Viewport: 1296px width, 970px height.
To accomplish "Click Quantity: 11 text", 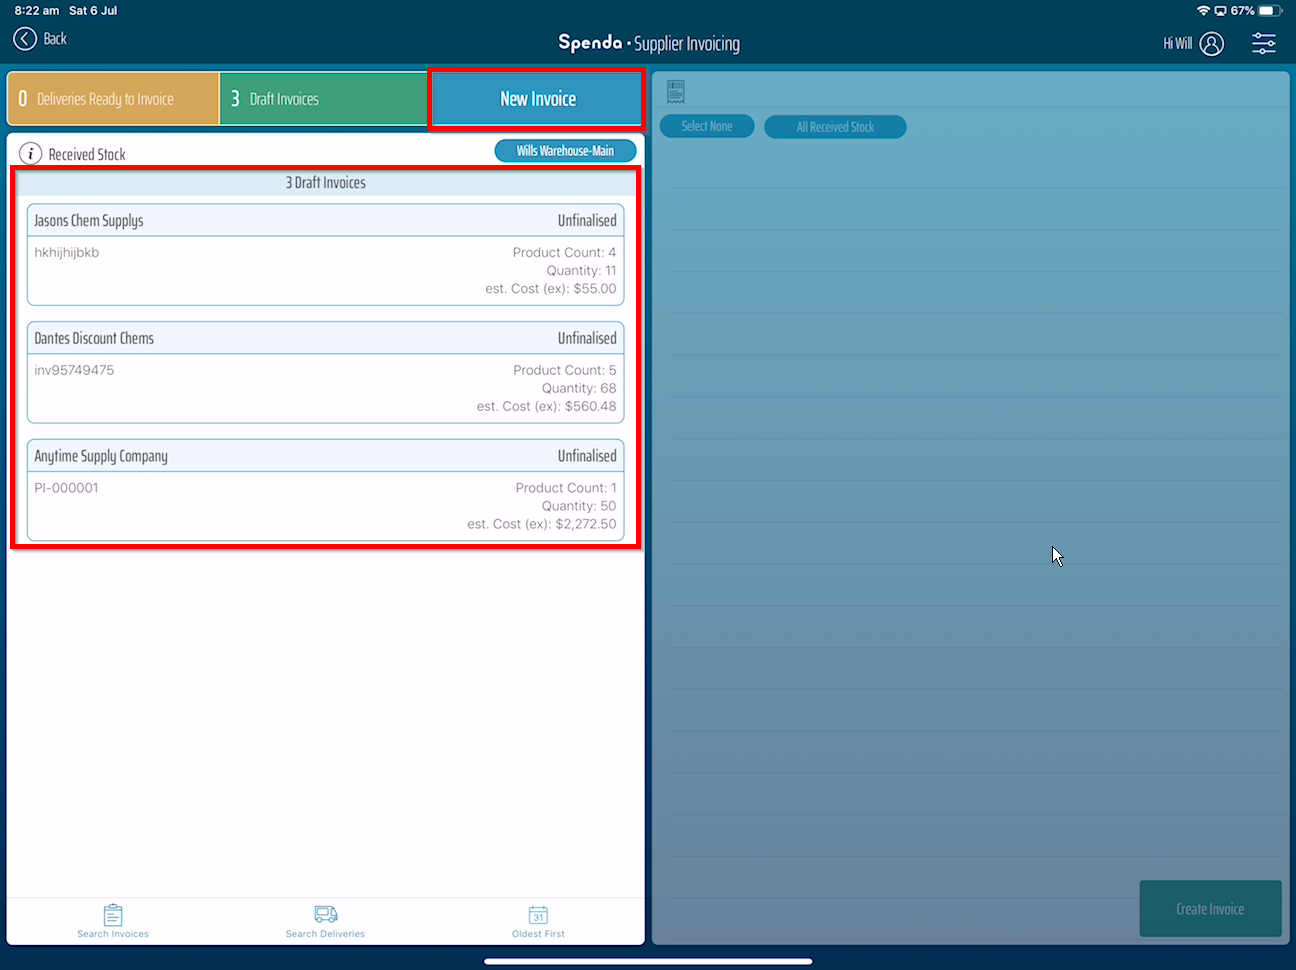I will (581, 271).
